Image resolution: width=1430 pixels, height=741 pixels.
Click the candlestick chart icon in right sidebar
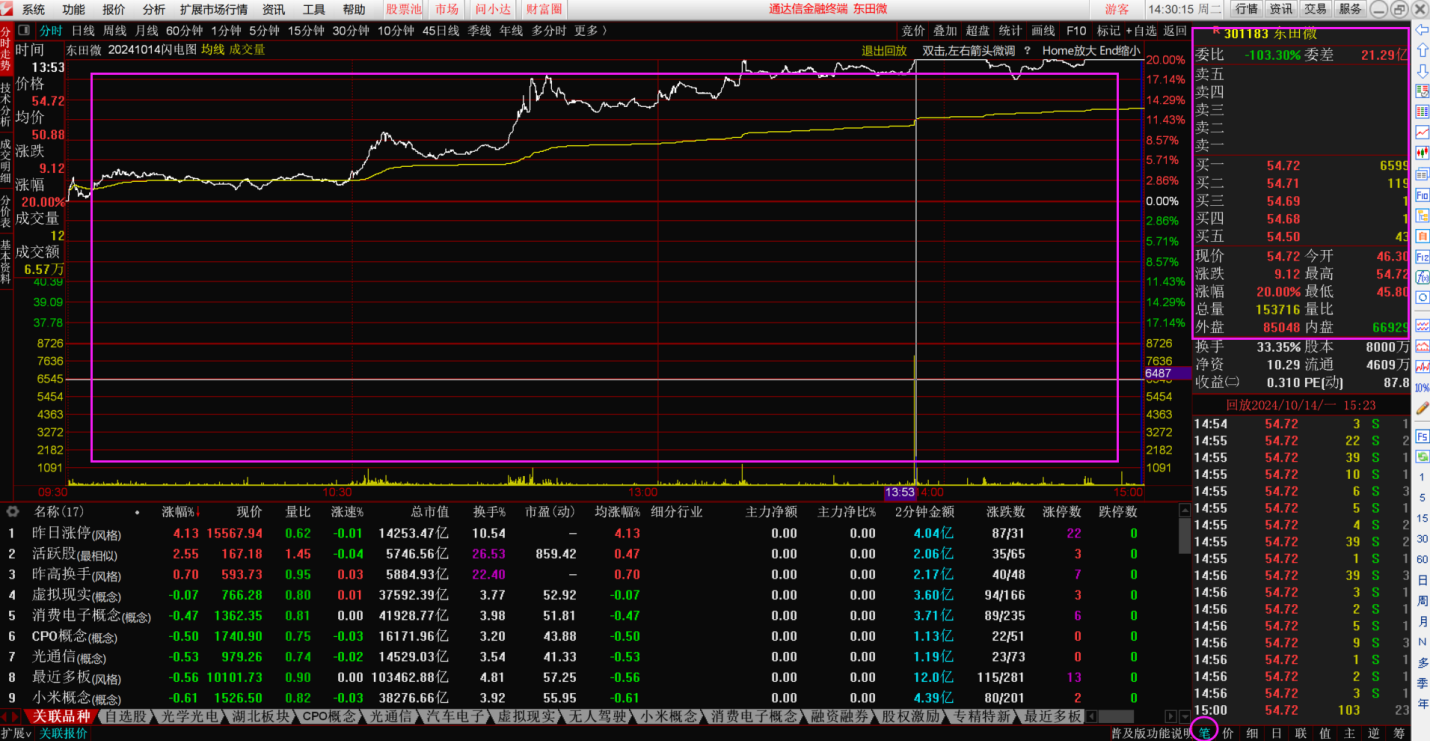click(1423, 152)
